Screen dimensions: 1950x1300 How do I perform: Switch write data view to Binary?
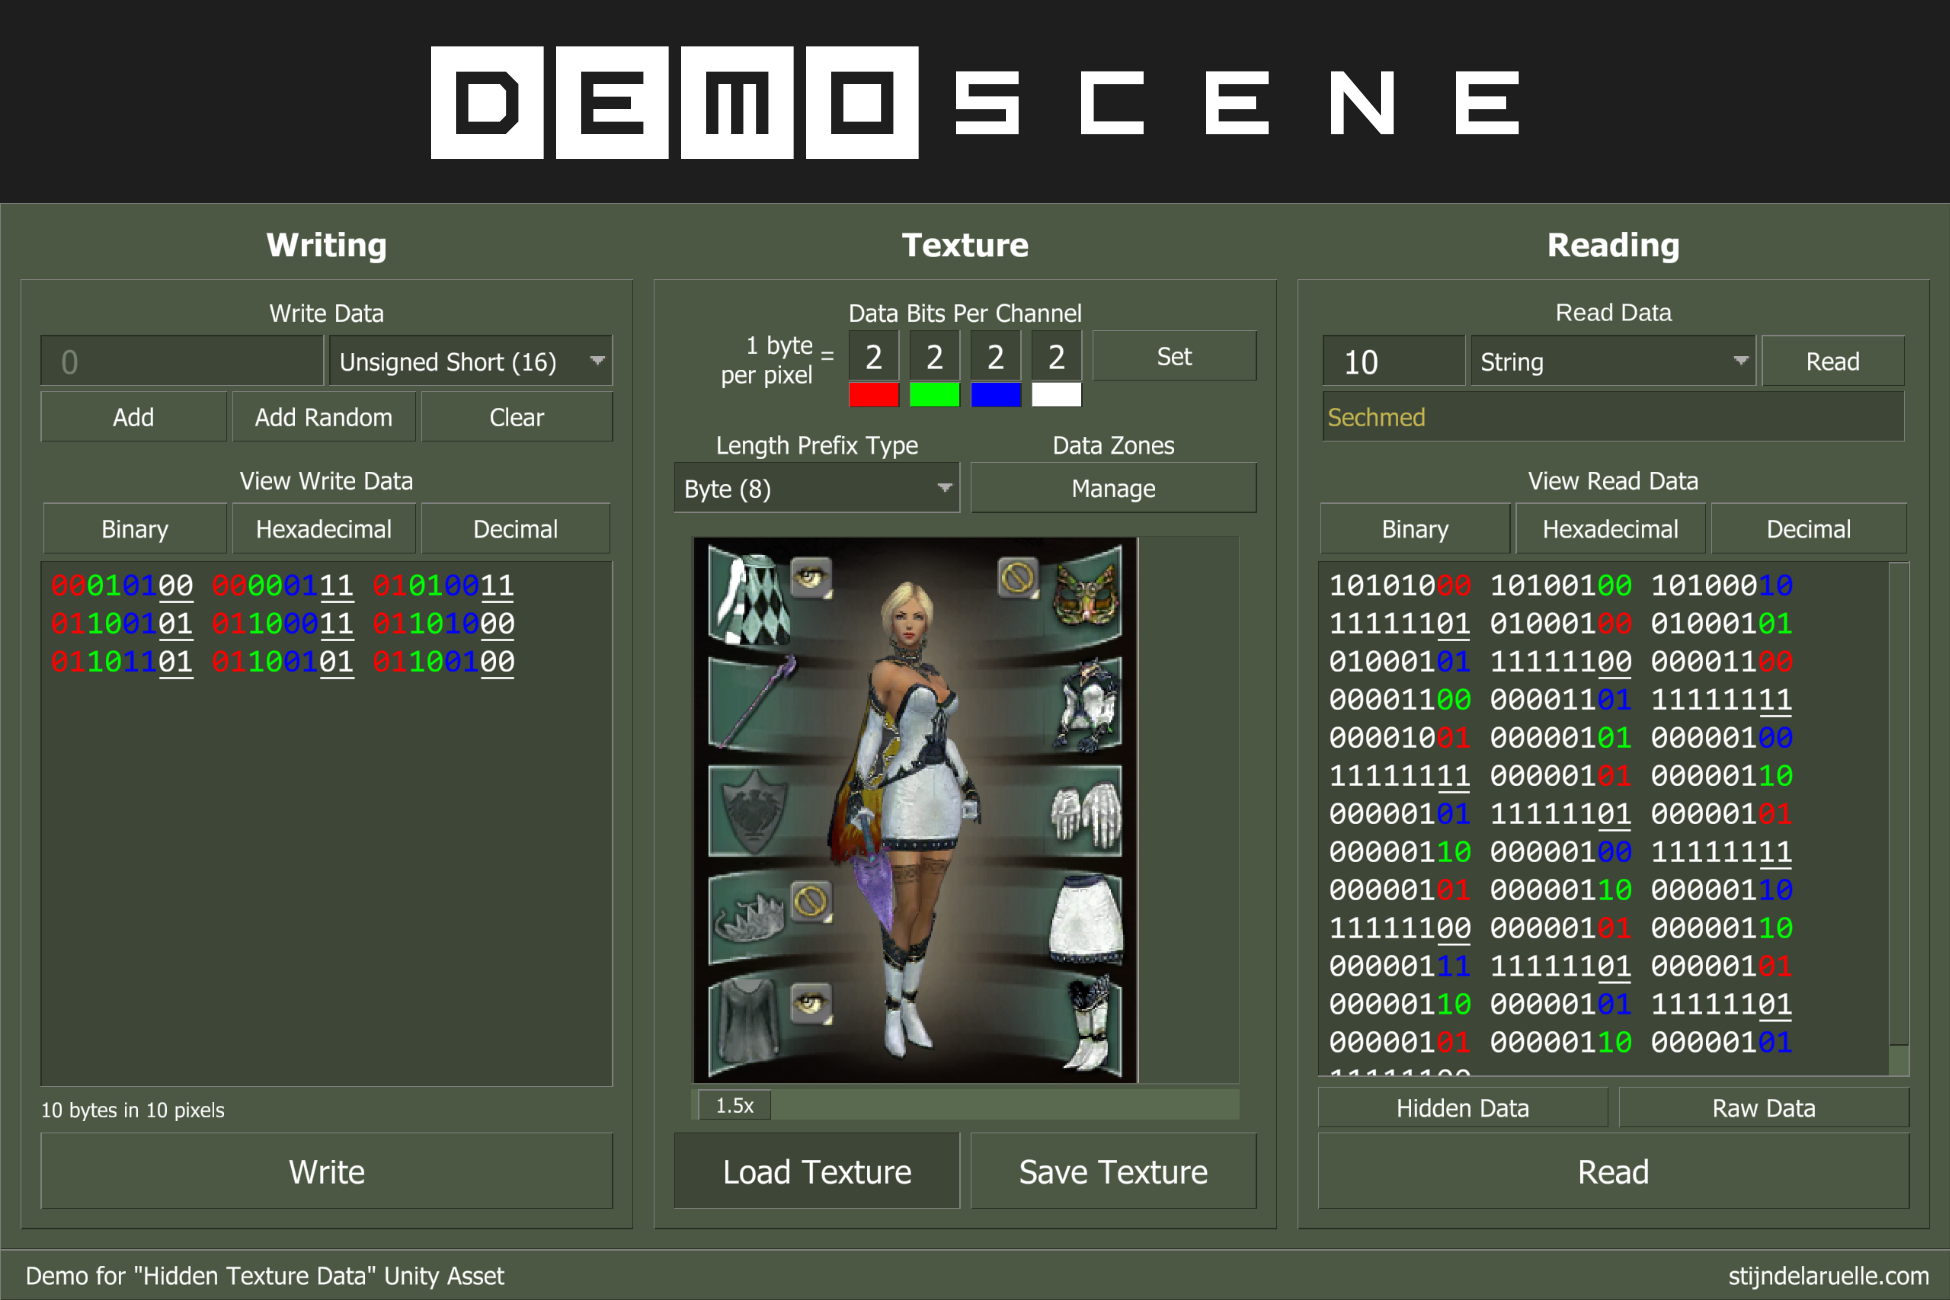(x=134, y=529)
